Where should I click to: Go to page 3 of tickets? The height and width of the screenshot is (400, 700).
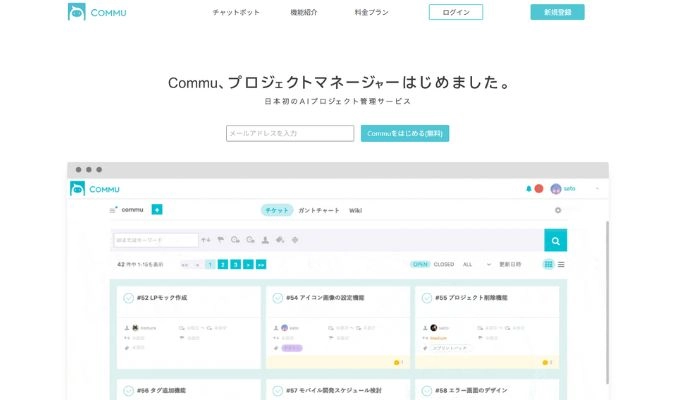[x=236, y=265]
